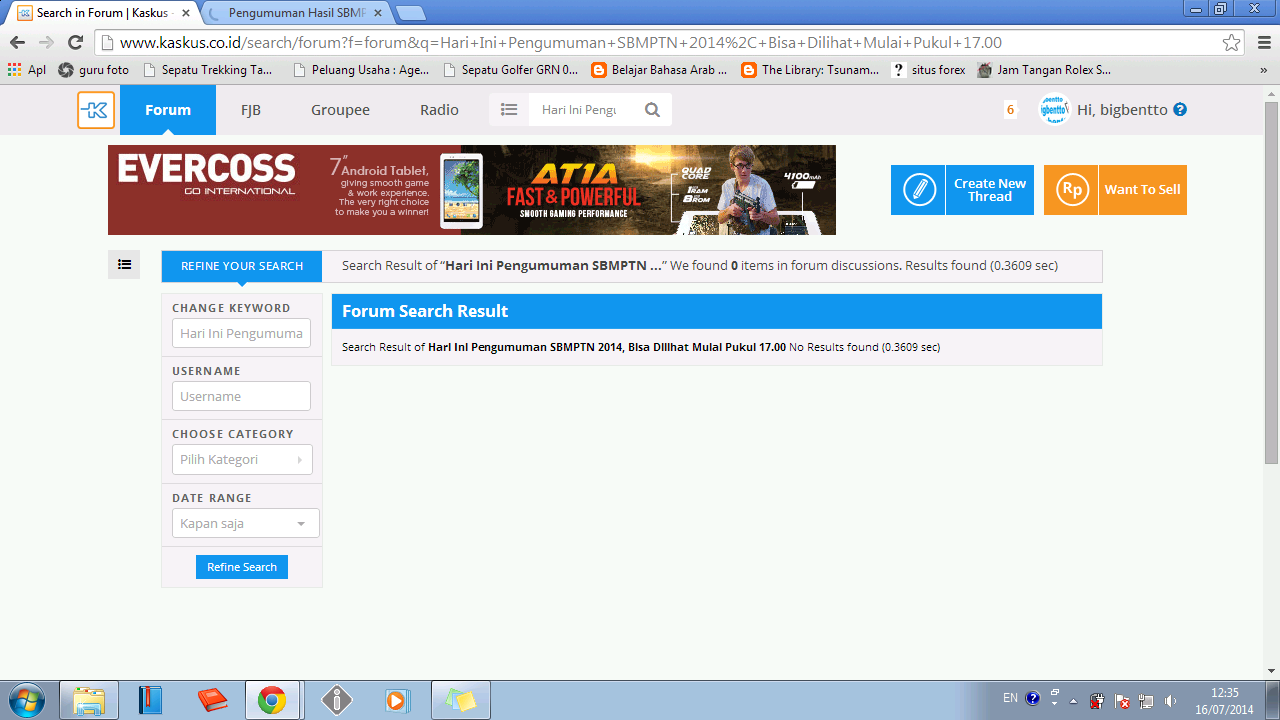
Task: Open the red book taskbar icon
Action: click(212, 700)
